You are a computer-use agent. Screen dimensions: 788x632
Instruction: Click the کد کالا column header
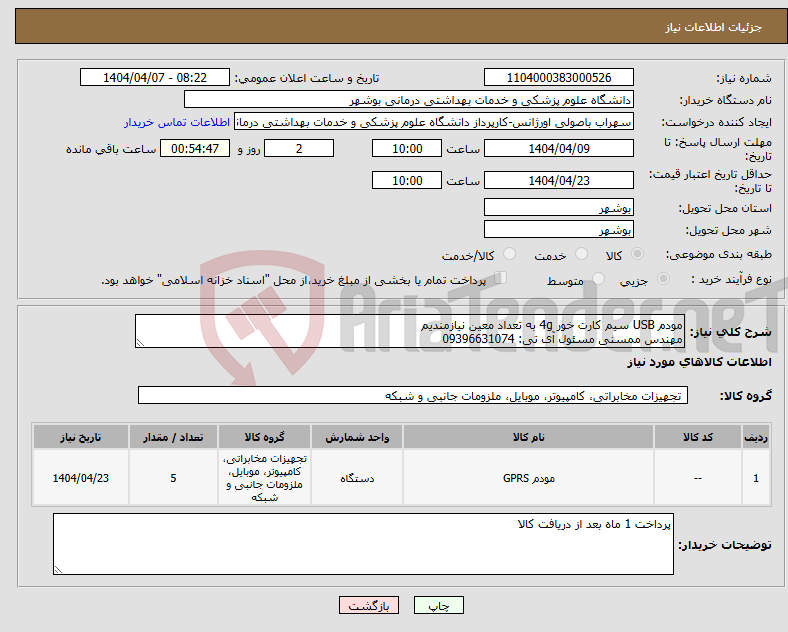[698, 437]
